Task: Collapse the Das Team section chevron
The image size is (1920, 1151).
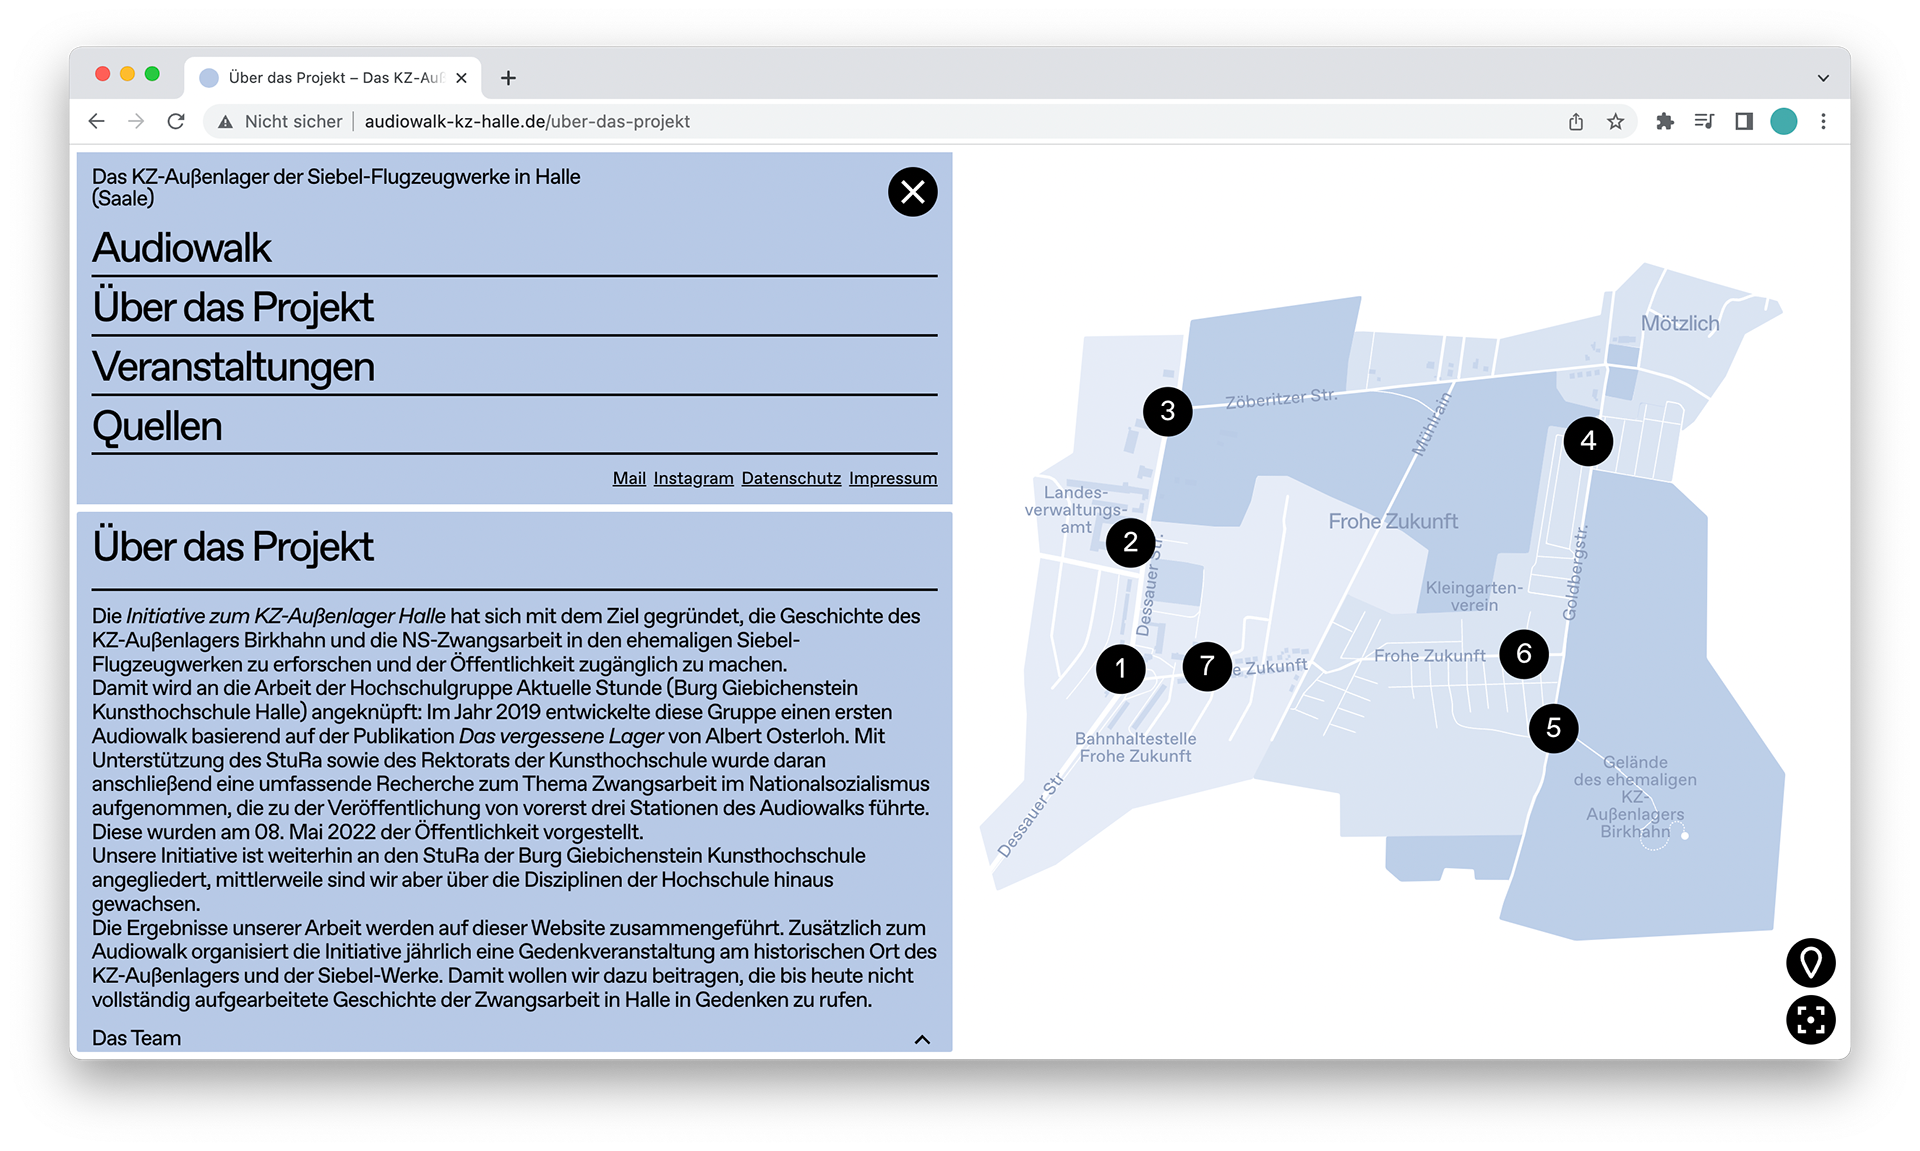Action: [922, 1040]
